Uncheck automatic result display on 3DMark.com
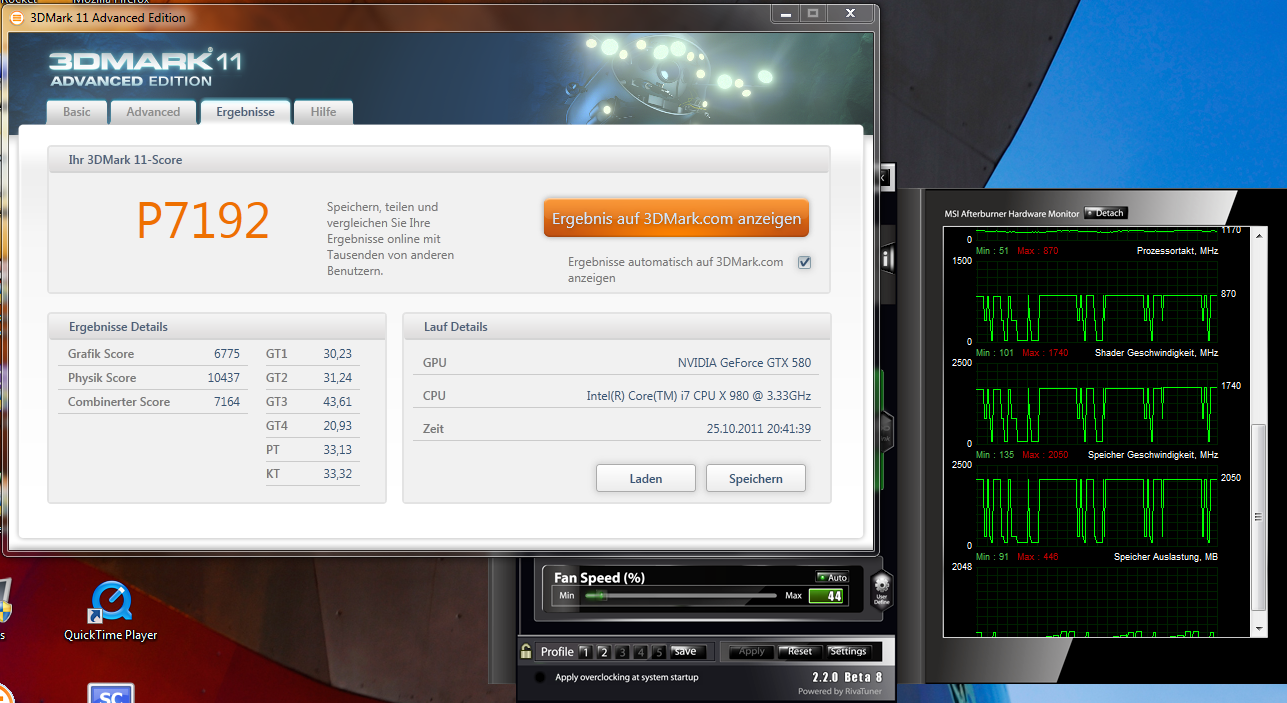1287x703 pixels. click(x=804, y=262)
